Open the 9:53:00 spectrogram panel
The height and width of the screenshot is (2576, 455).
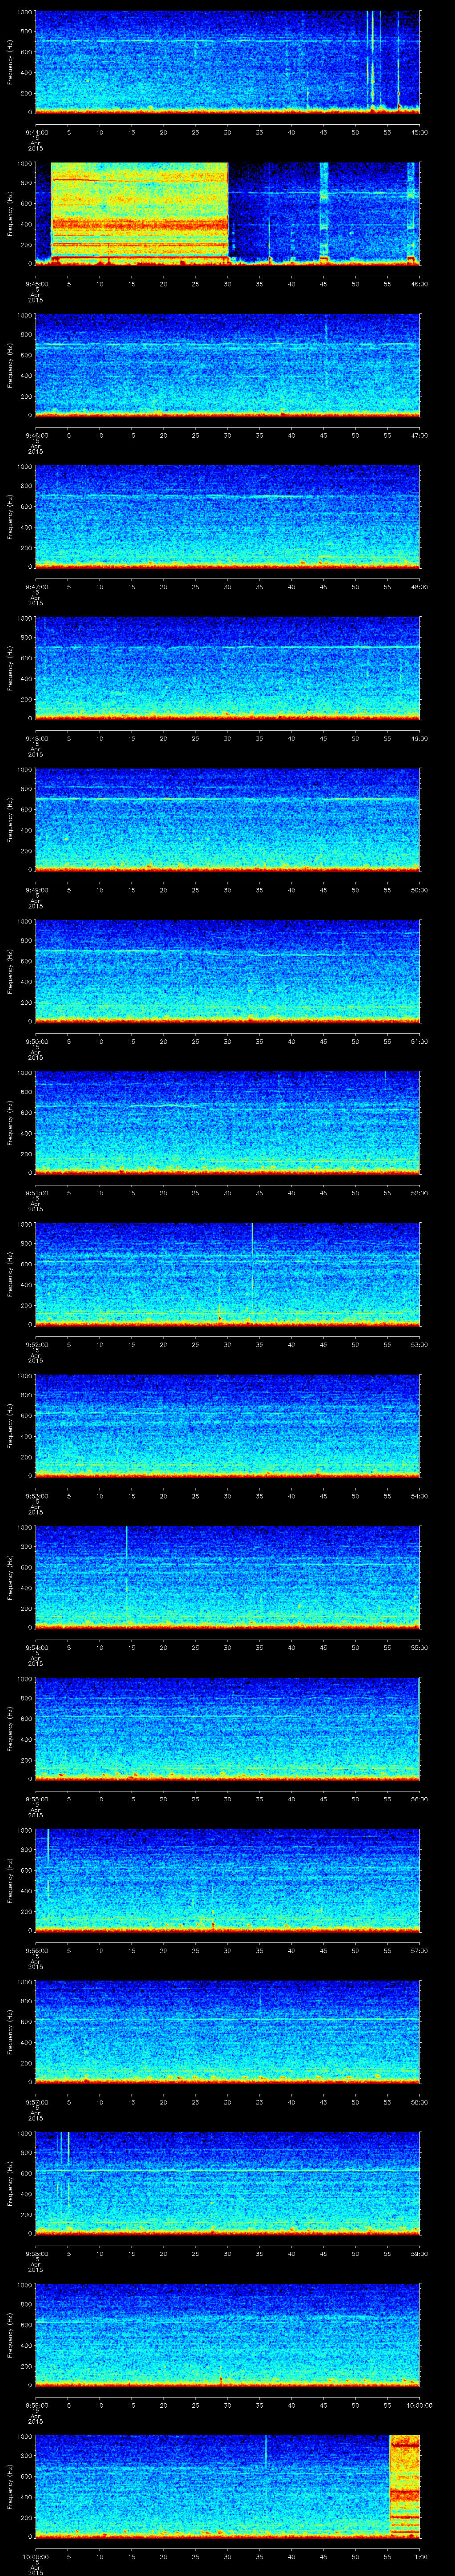(228, 1425)
